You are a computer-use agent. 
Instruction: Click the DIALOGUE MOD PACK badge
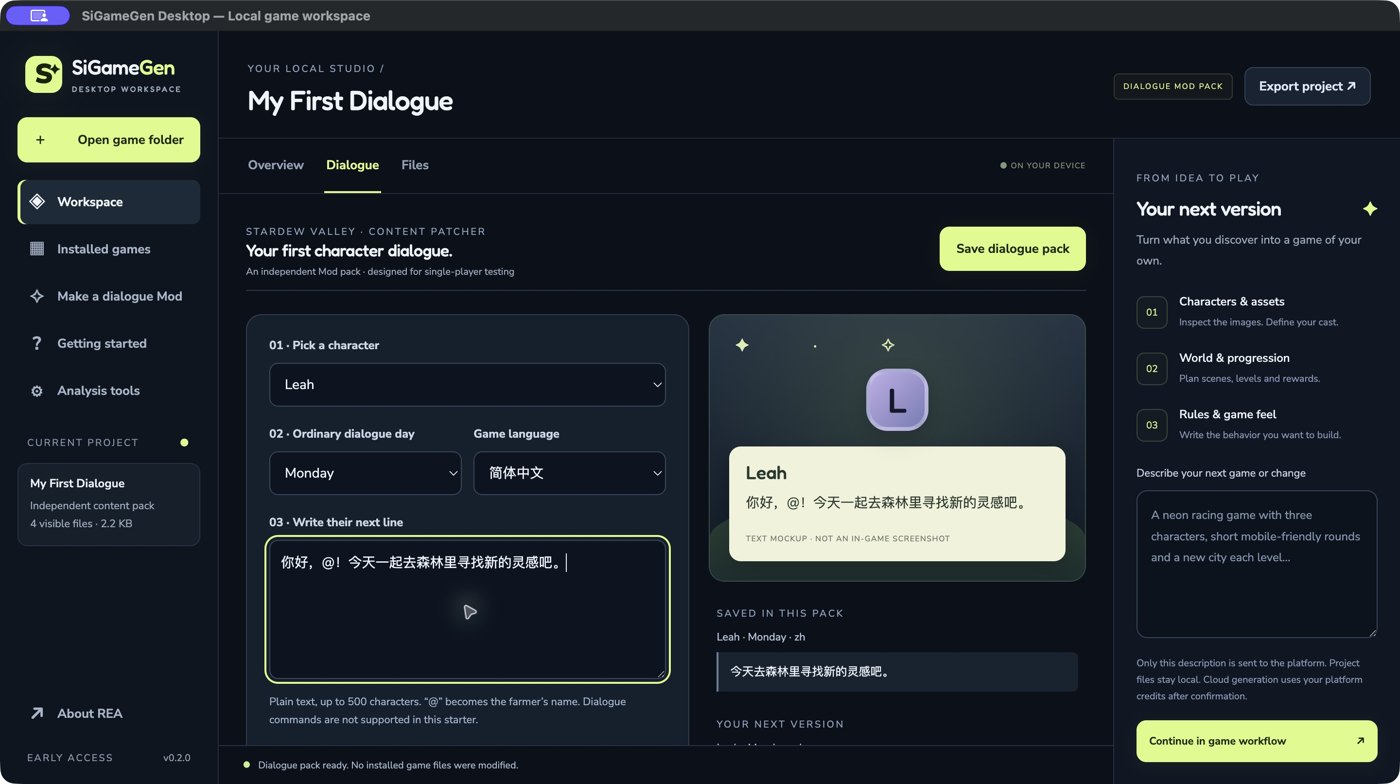tap(1173, 86)
